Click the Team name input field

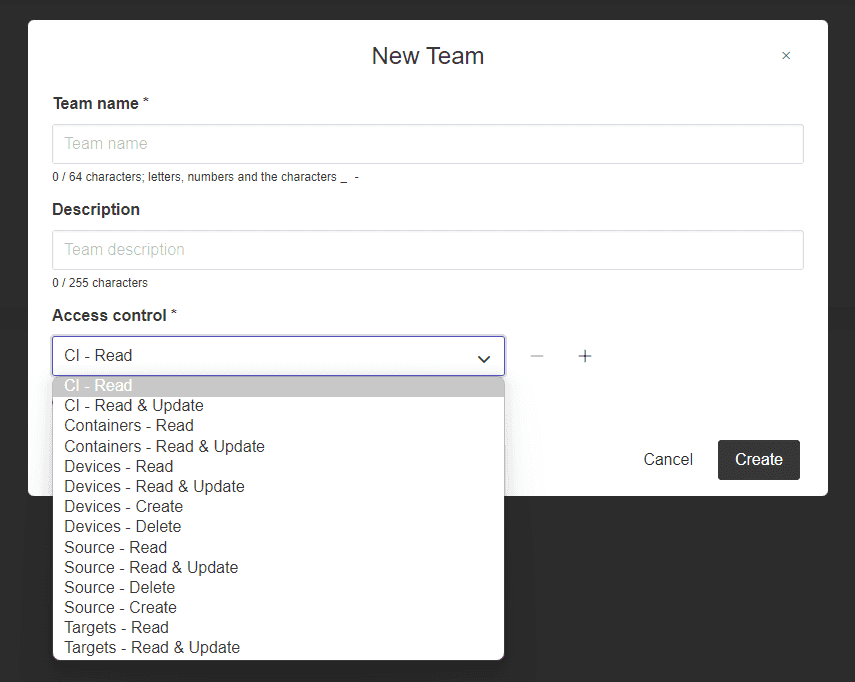click(x=427, y=144)
